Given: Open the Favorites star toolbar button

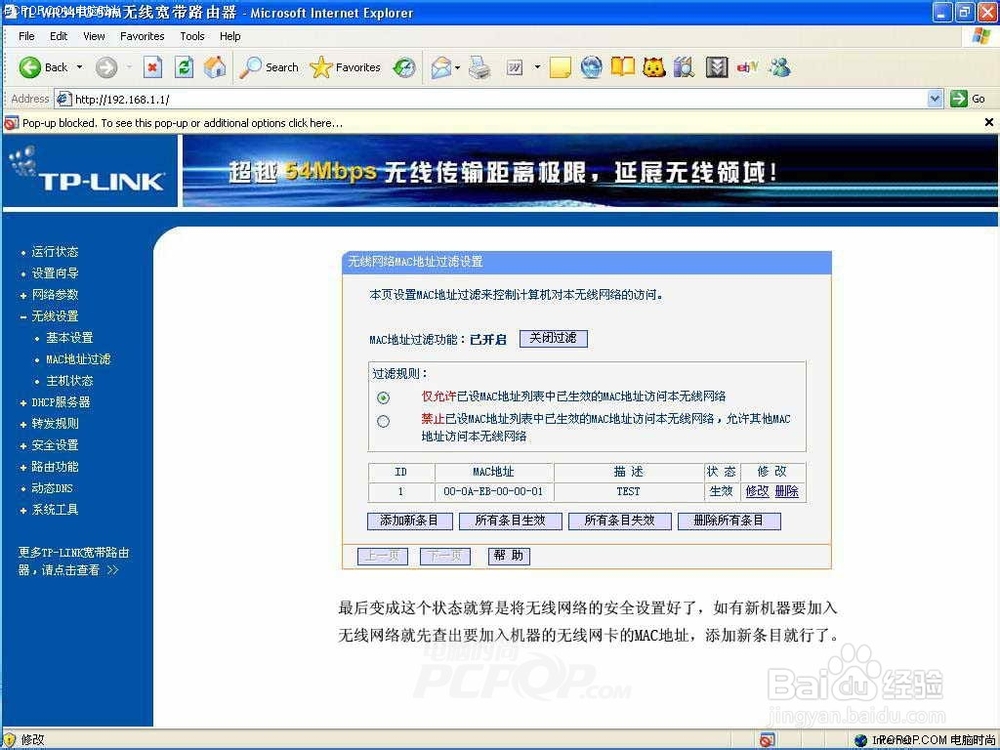Looking at the screenshot, I should [345, 67].
